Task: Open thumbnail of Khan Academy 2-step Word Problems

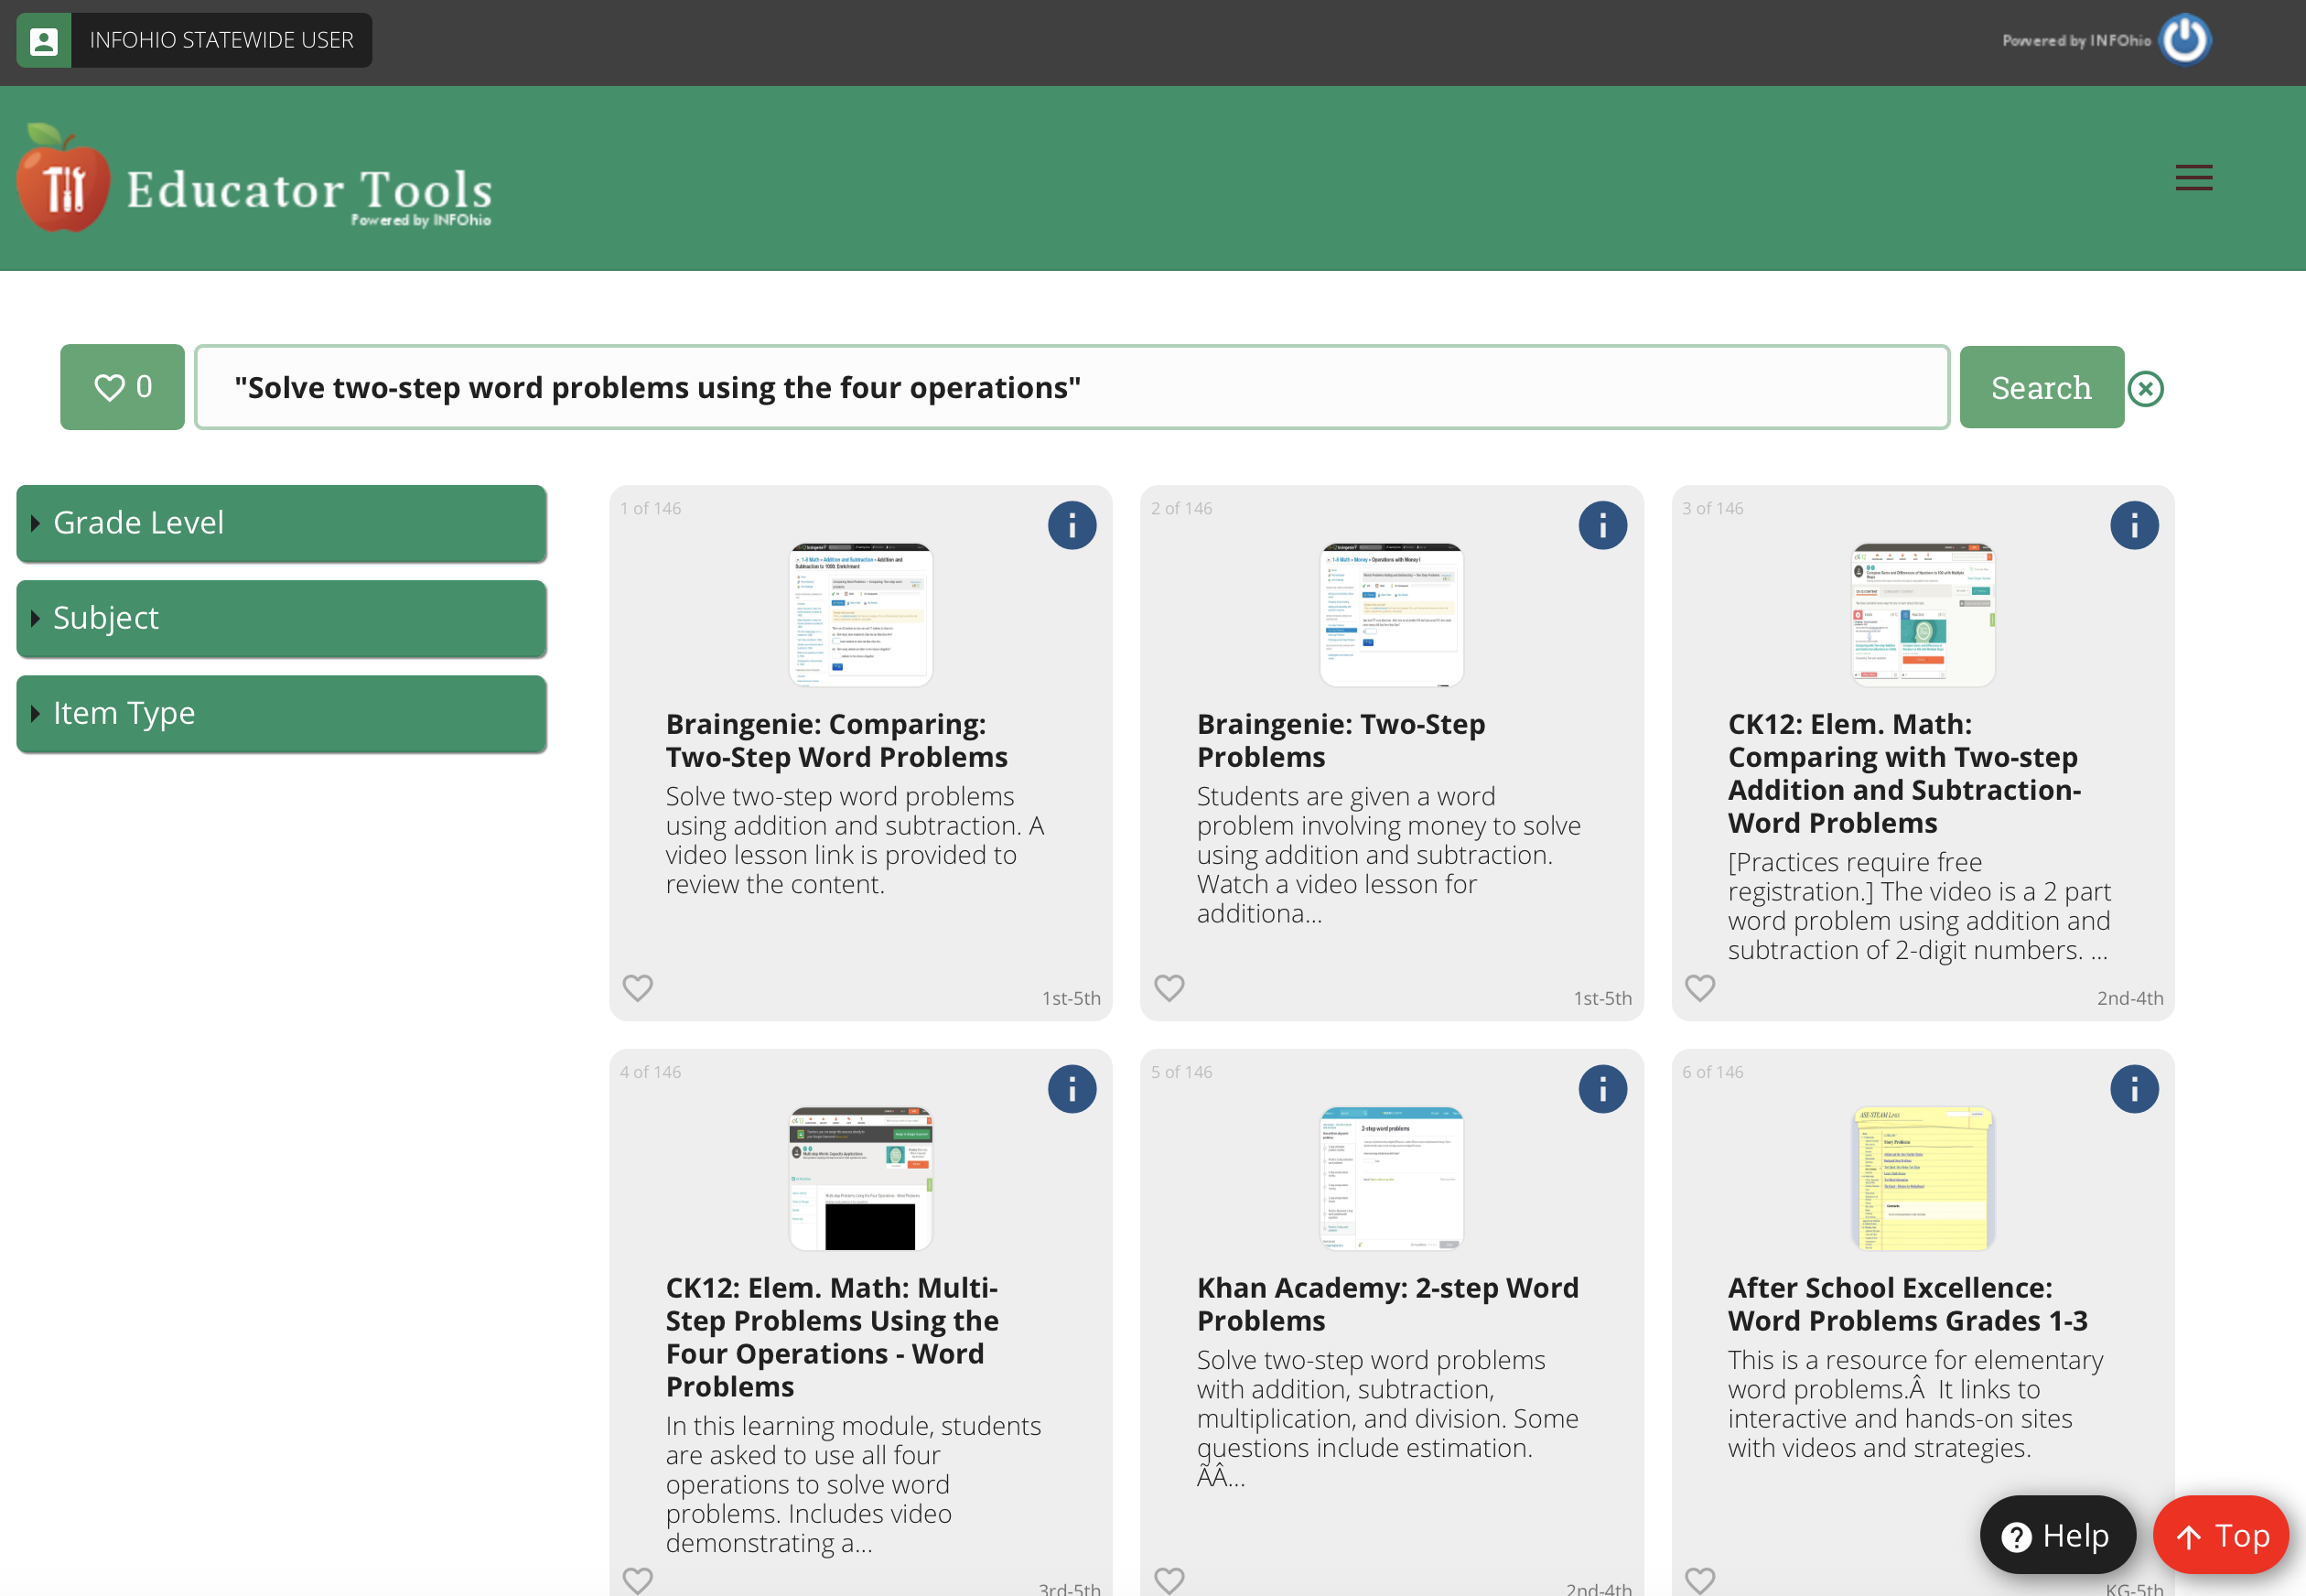Action: (x=1391, y=1178)
